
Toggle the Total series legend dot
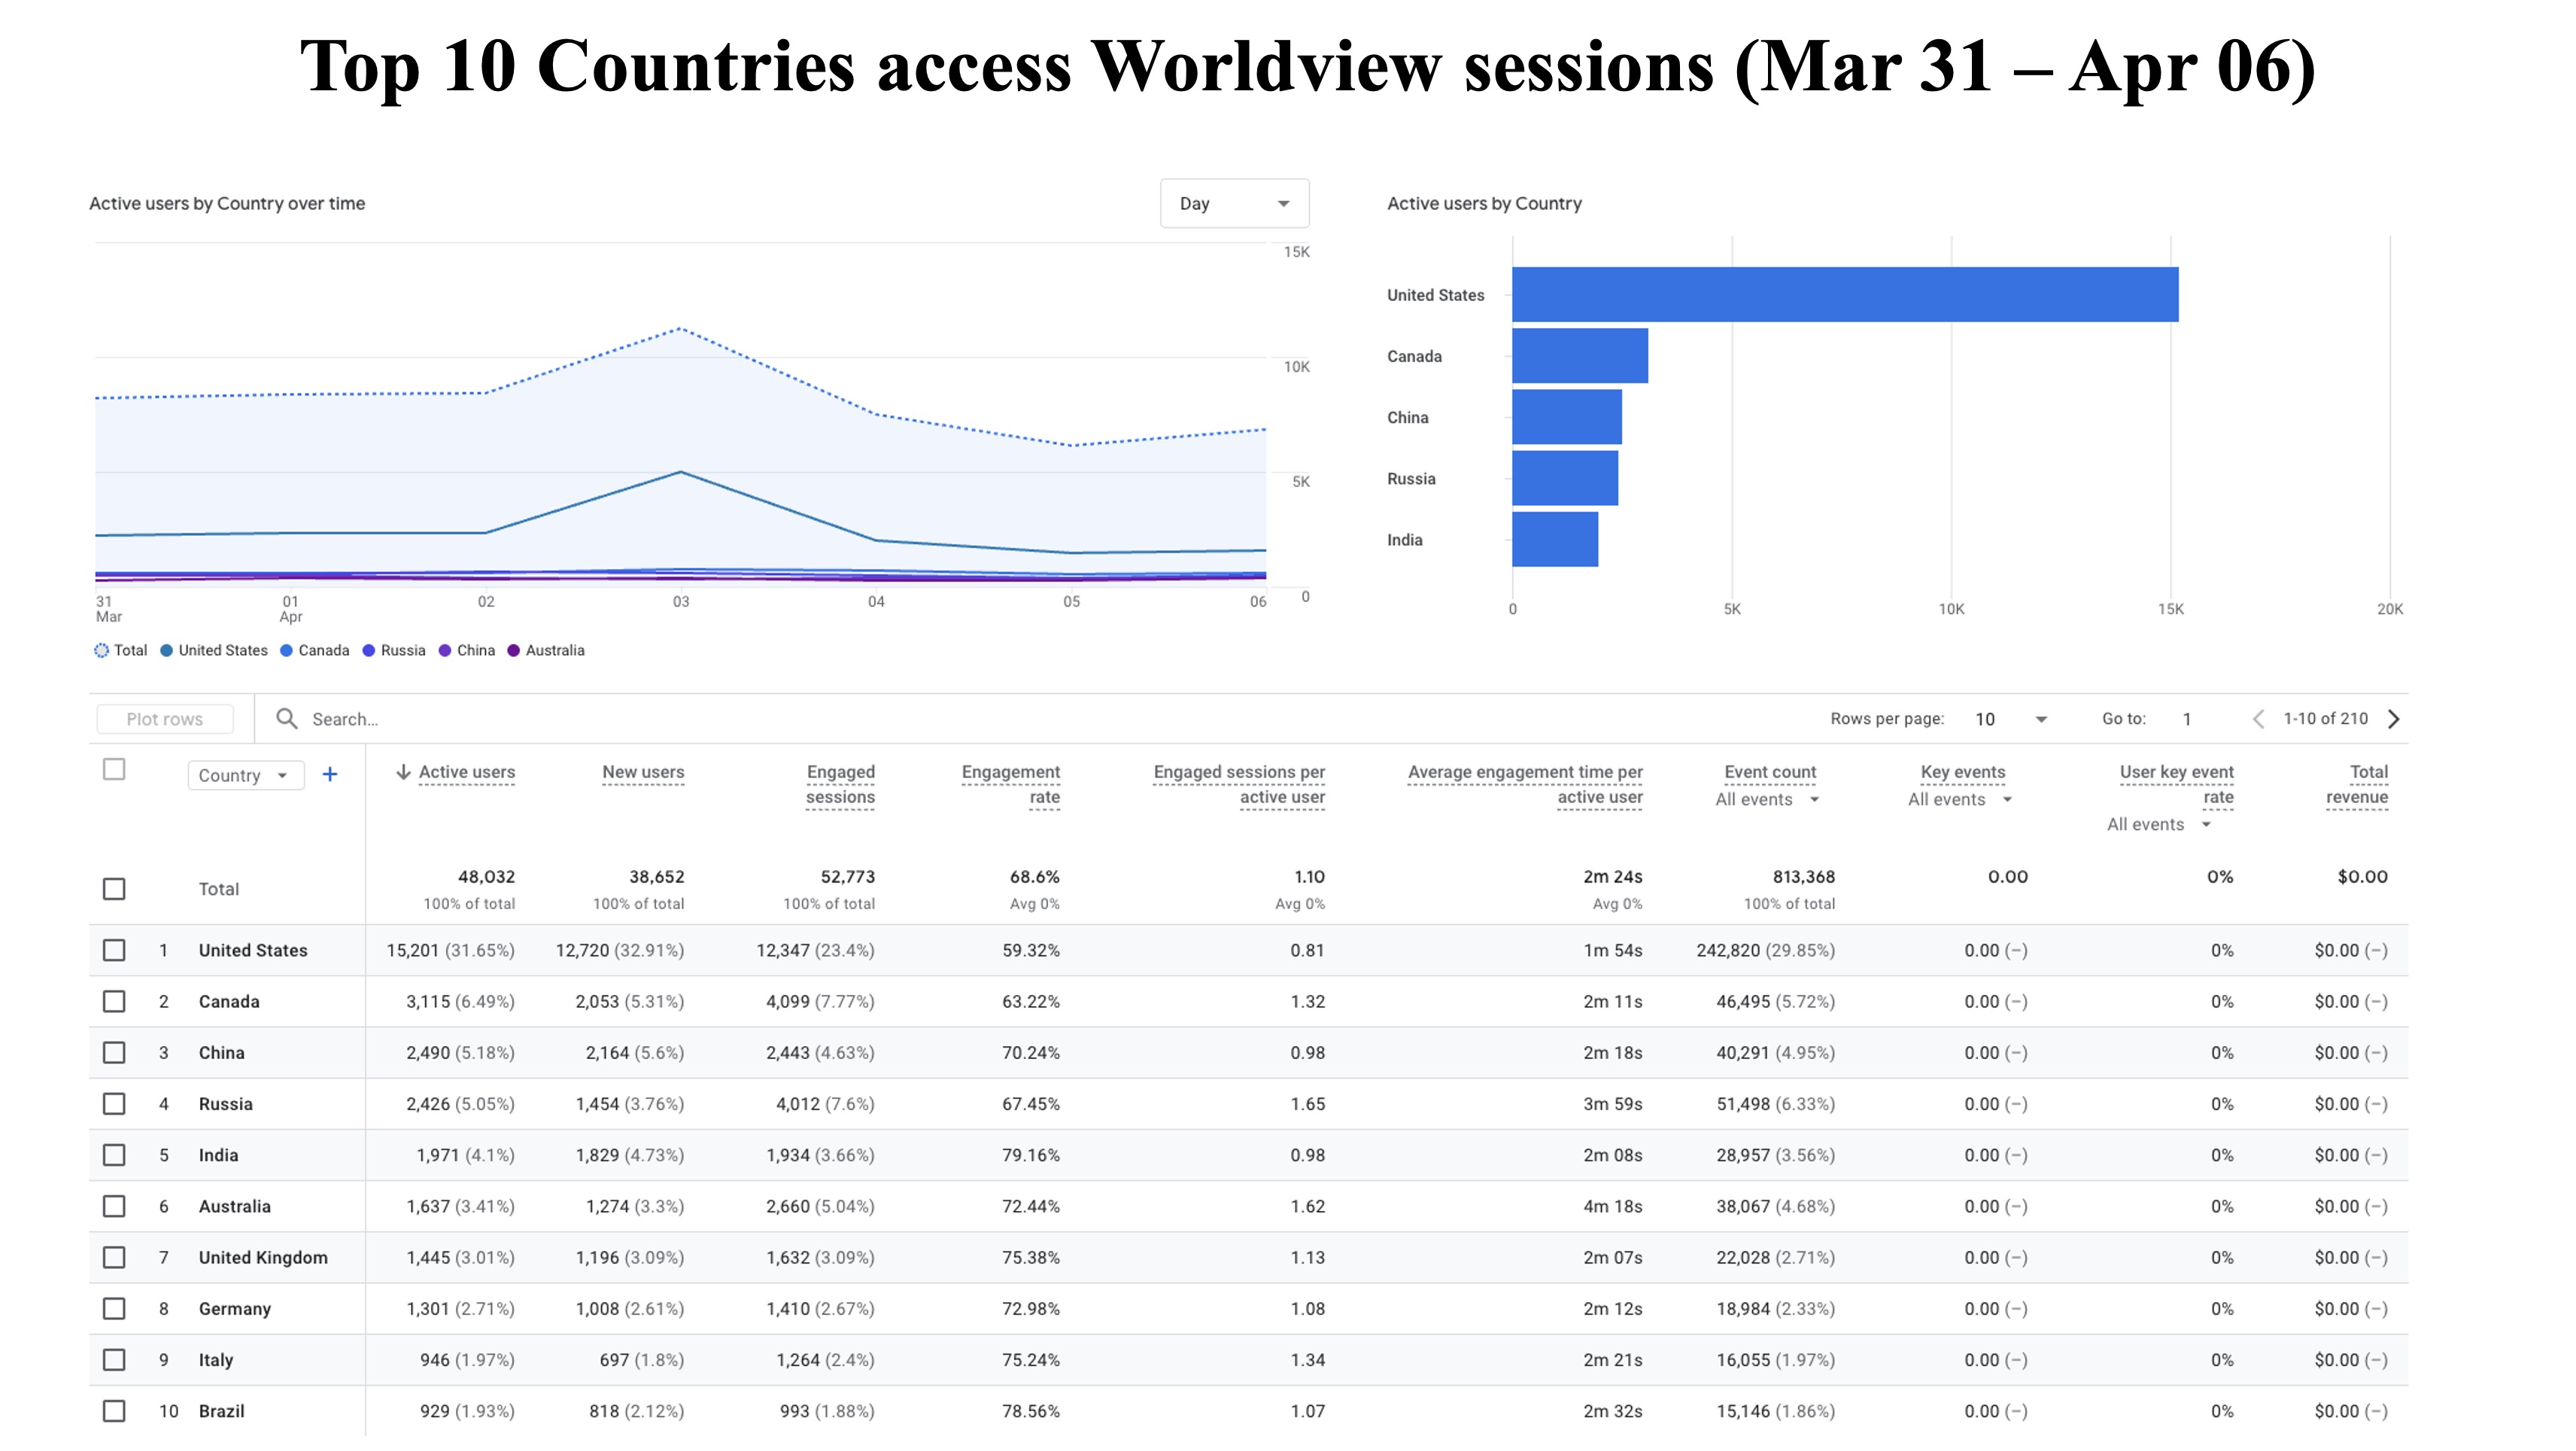101,650
